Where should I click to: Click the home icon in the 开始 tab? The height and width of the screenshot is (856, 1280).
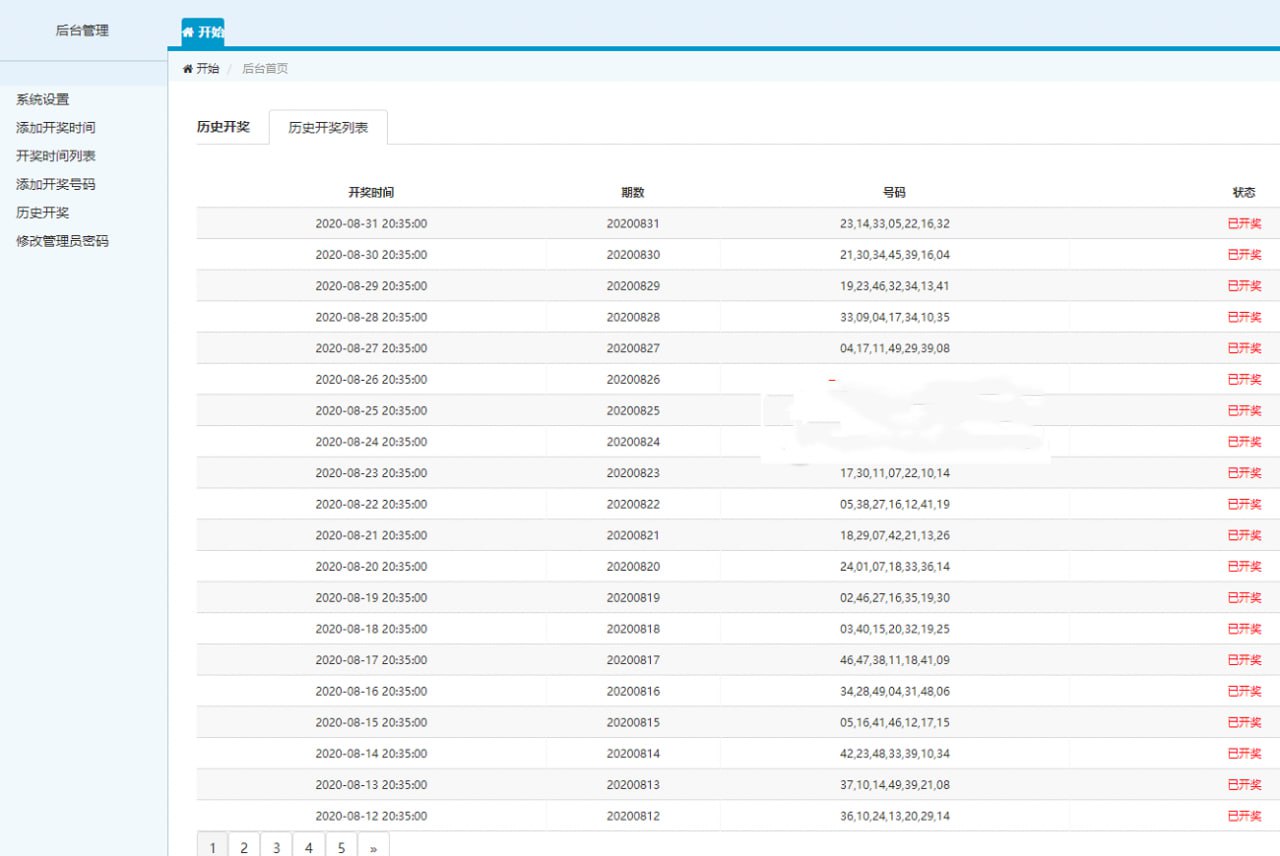(188, 32)
